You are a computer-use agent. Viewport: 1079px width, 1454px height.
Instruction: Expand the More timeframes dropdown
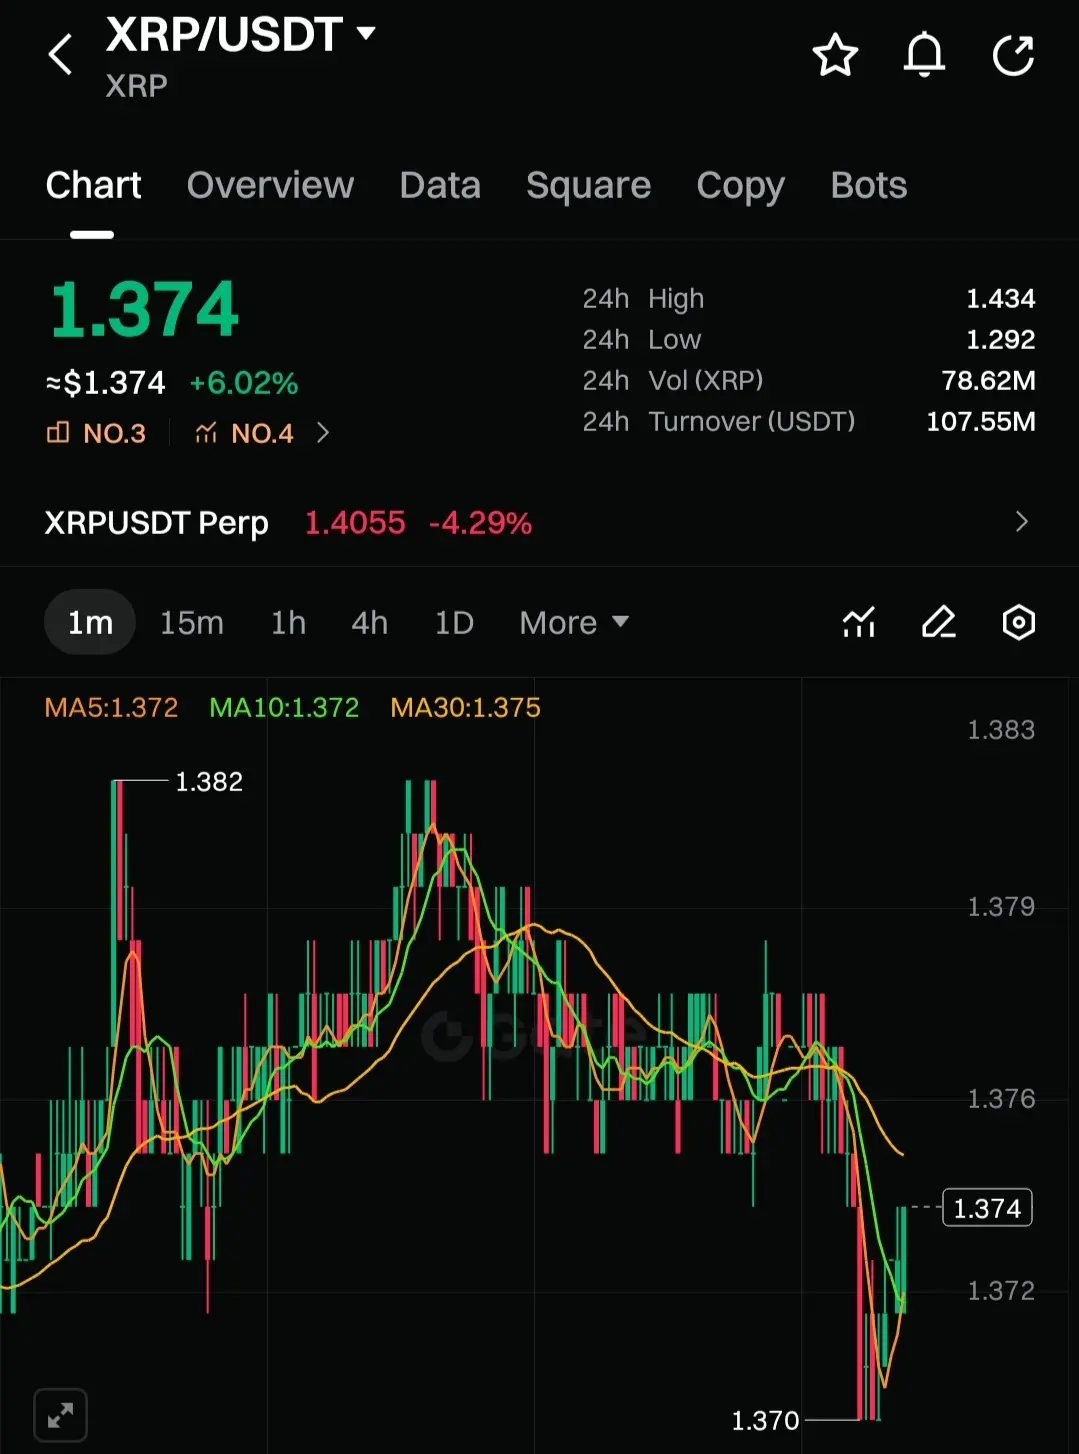coord(574,622)
